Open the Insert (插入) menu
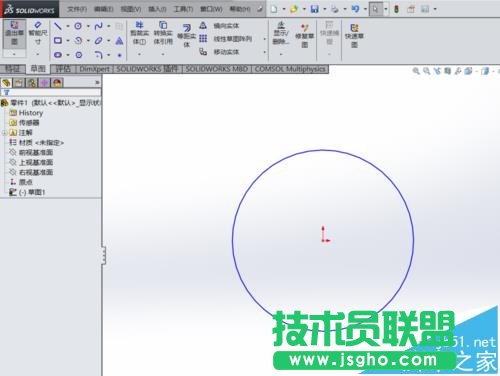Viewport: 500px width, 376px height. coord(157,9)
